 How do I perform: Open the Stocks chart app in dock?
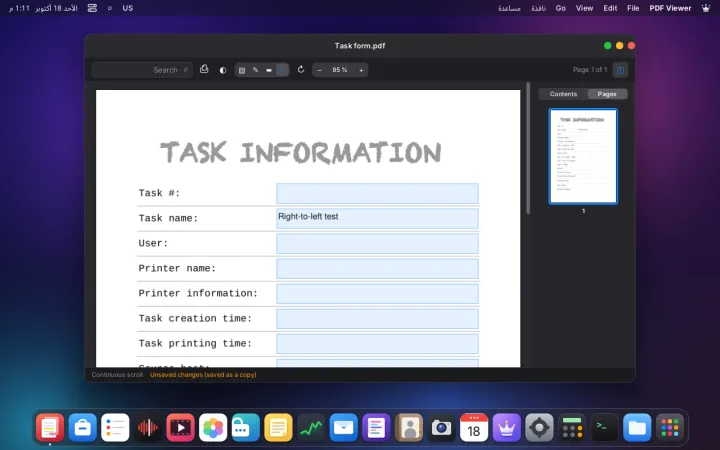[311, 428]
